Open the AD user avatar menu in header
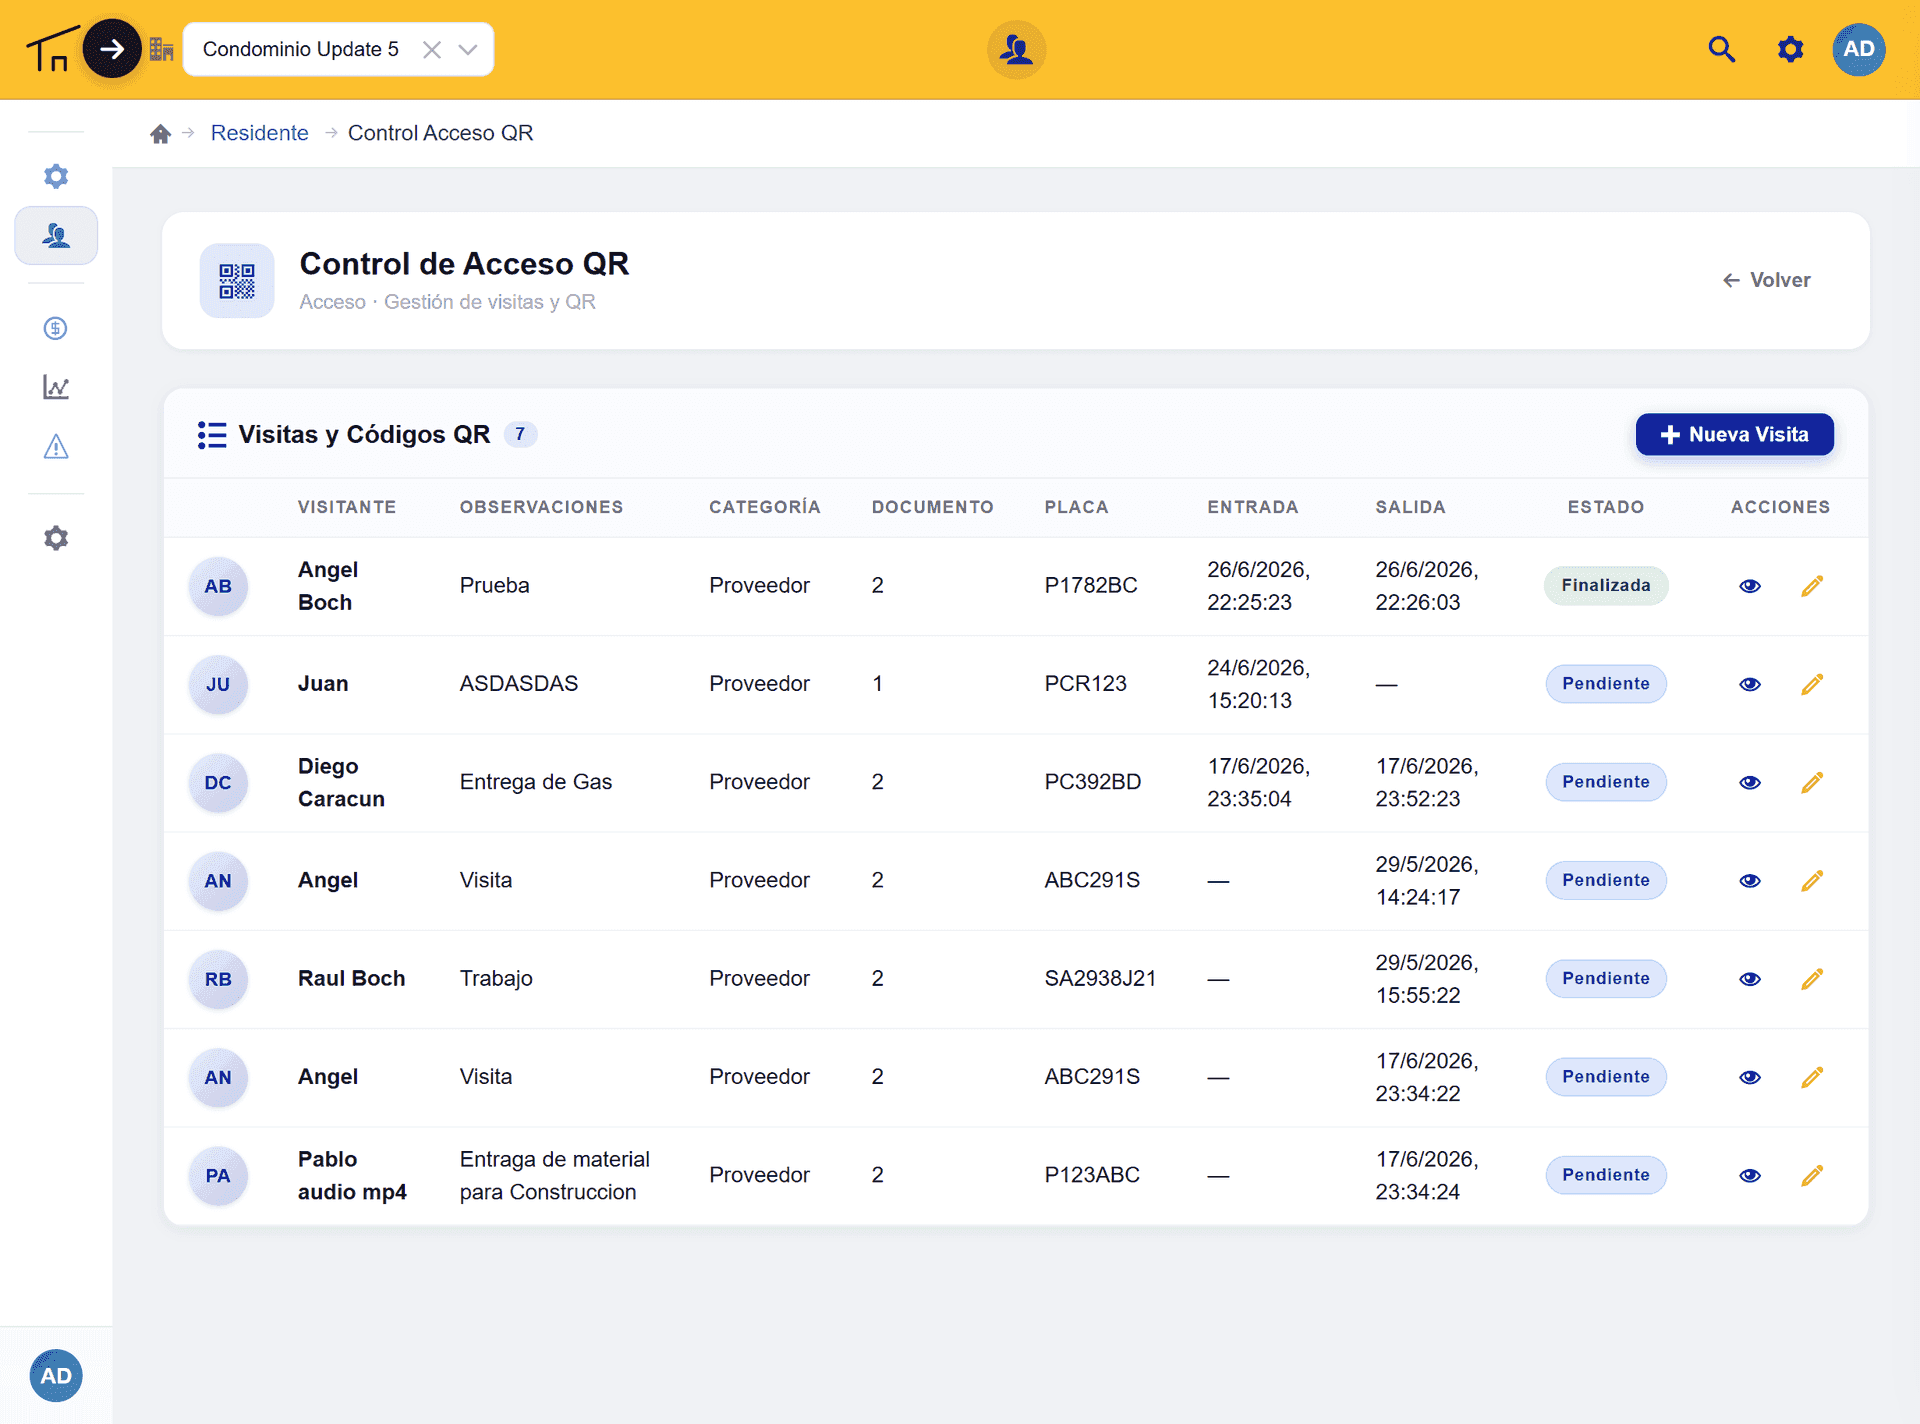Viewport: 1920px width, 1424px height. click(x=1859, y=49)
